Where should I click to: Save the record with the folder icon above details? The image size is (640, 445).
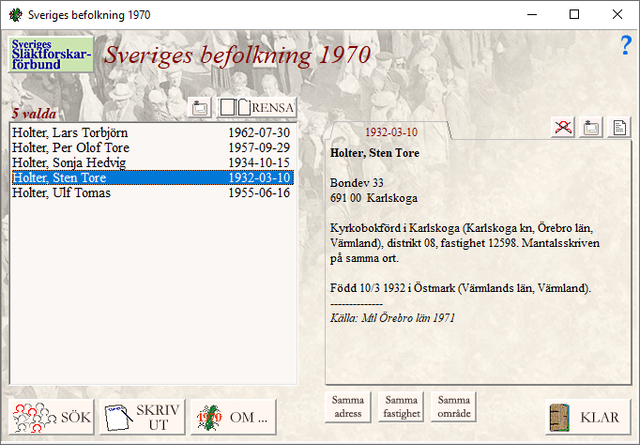tap(591, 127)
